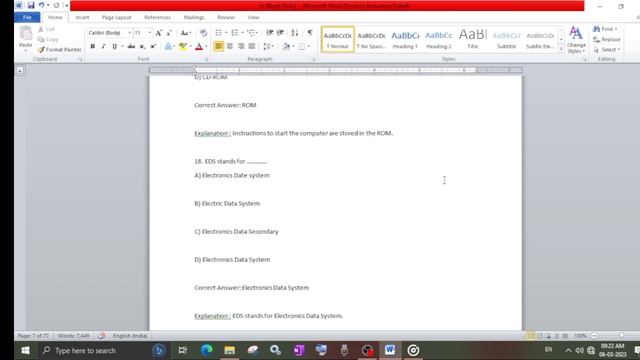Expand bullet list options
Image resolution: width=640 pixels, height=360 pixels.
click(x=226, y=33)
